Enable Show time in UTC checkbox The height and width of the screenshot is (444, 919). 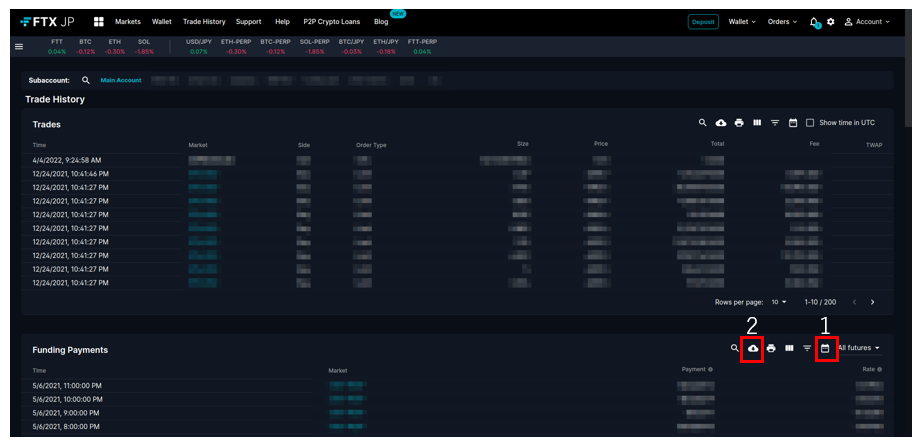click(x=810, y=123)
